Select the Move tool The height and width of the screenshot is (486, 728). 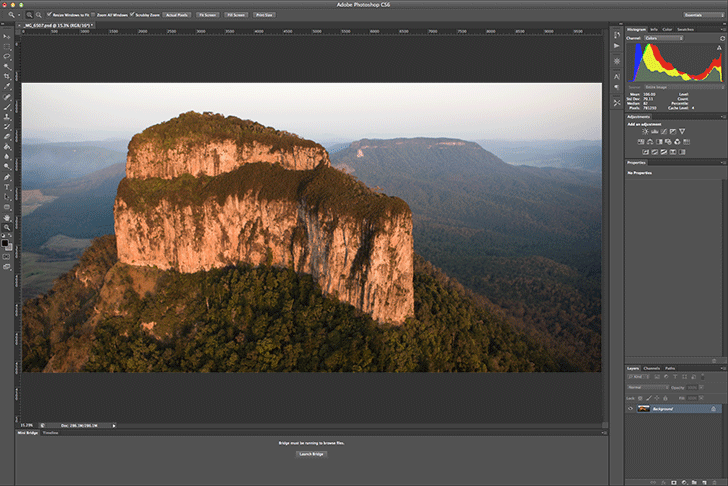tap(7, 35)
